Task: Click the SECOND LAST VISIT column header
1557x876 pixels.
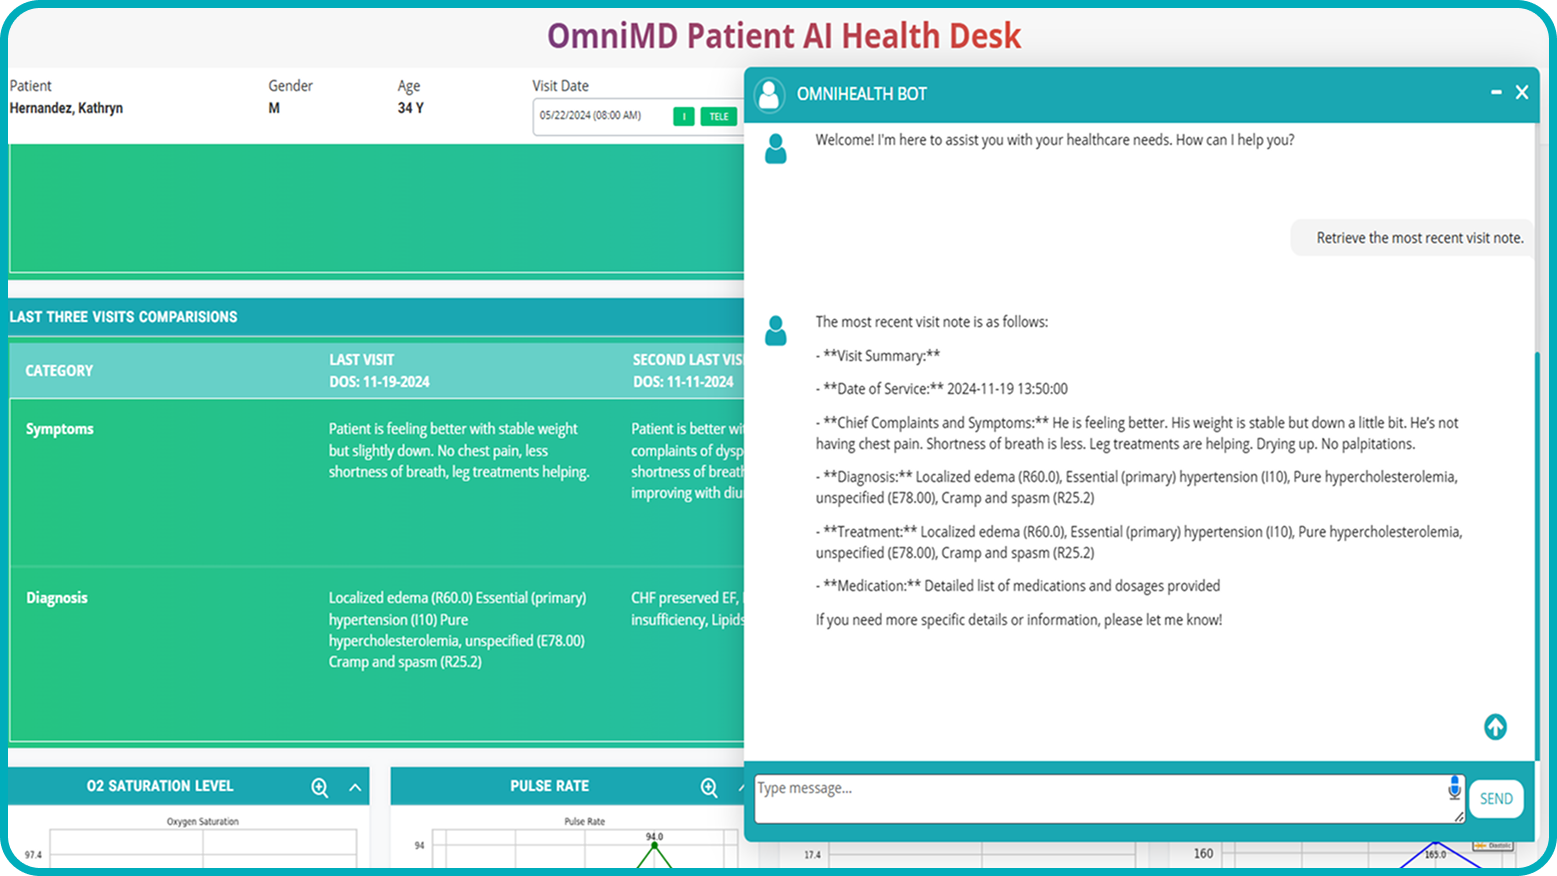Action: point(688,371)
